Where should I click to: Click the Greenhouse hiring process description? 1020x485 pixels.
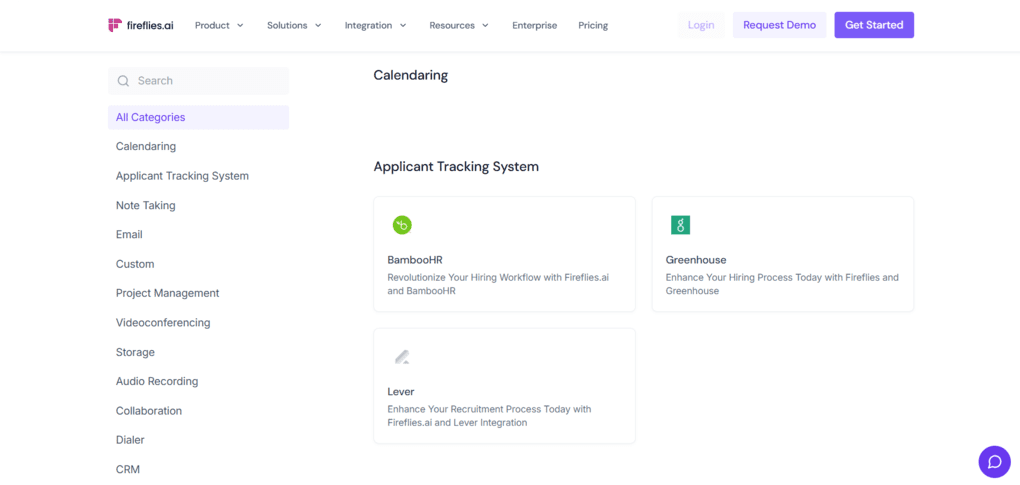782,284
